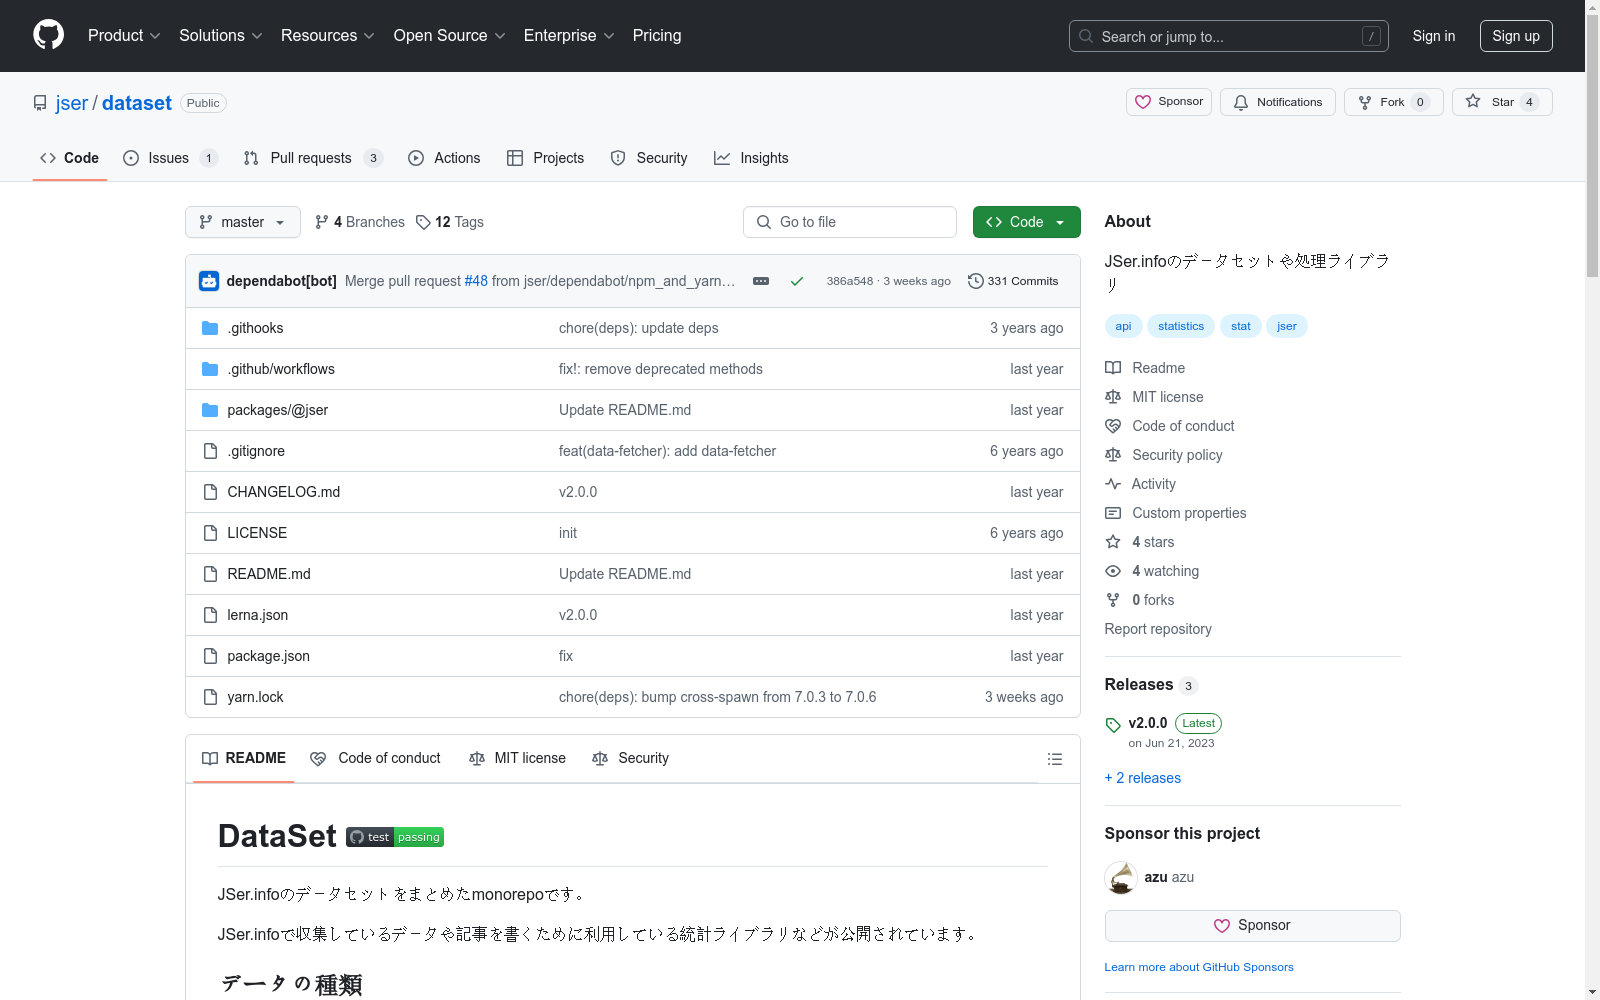Viewport: 1600px width, 1000px height.
Task: Click the Notifications bell button
Action: point(1277,102)
